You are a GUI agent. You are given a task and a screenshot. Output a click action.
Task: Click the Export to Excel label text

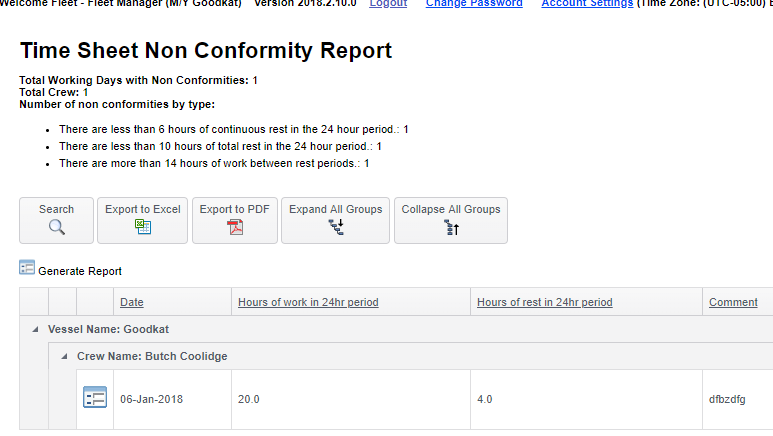coord(143,209)
